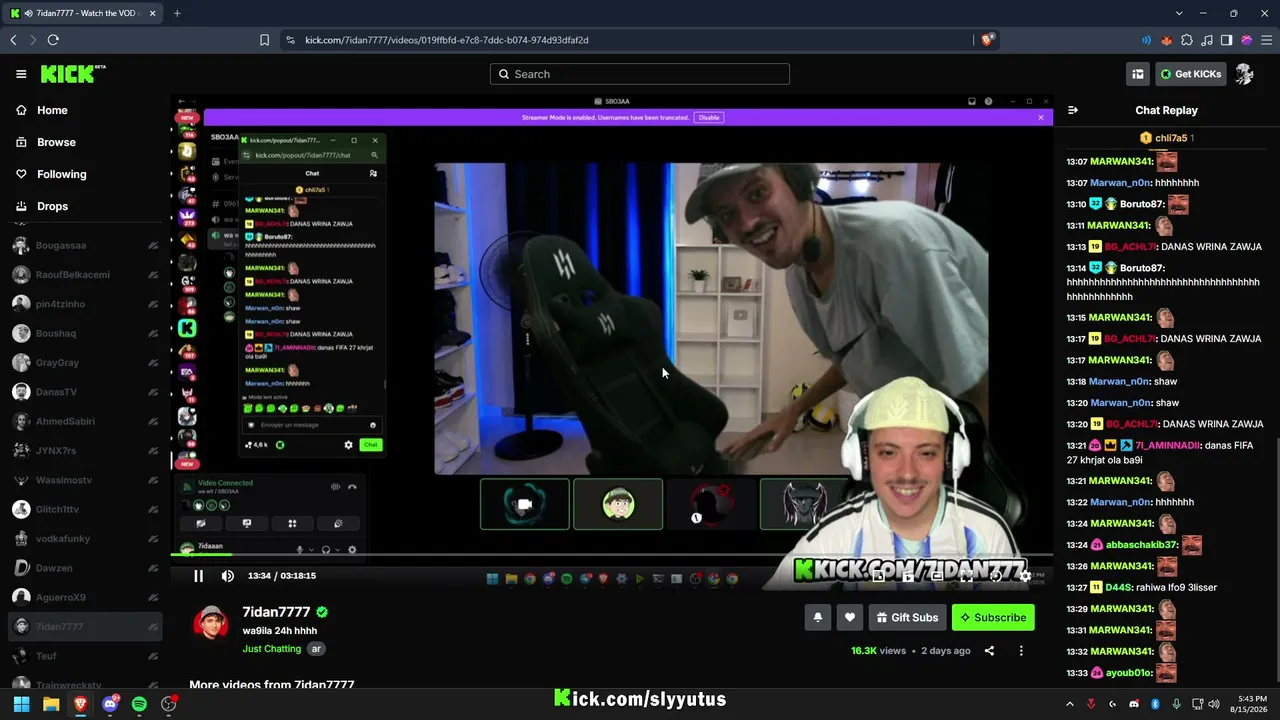Open the tab search dropdown
Screen dimensions: 1280x720
pos(1179,13)
